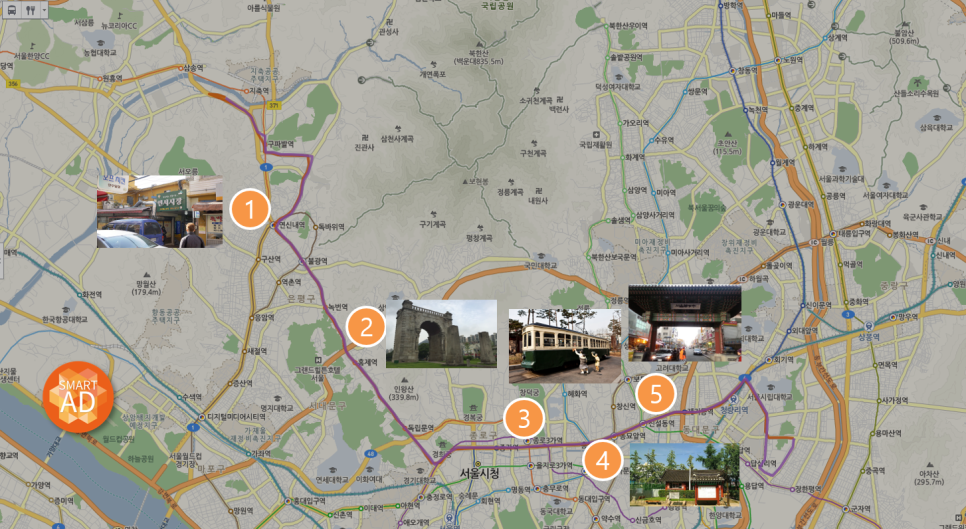Click the SMART AD orange badge
The width and height of the screenshot is (966, 529).
point(78,397)
